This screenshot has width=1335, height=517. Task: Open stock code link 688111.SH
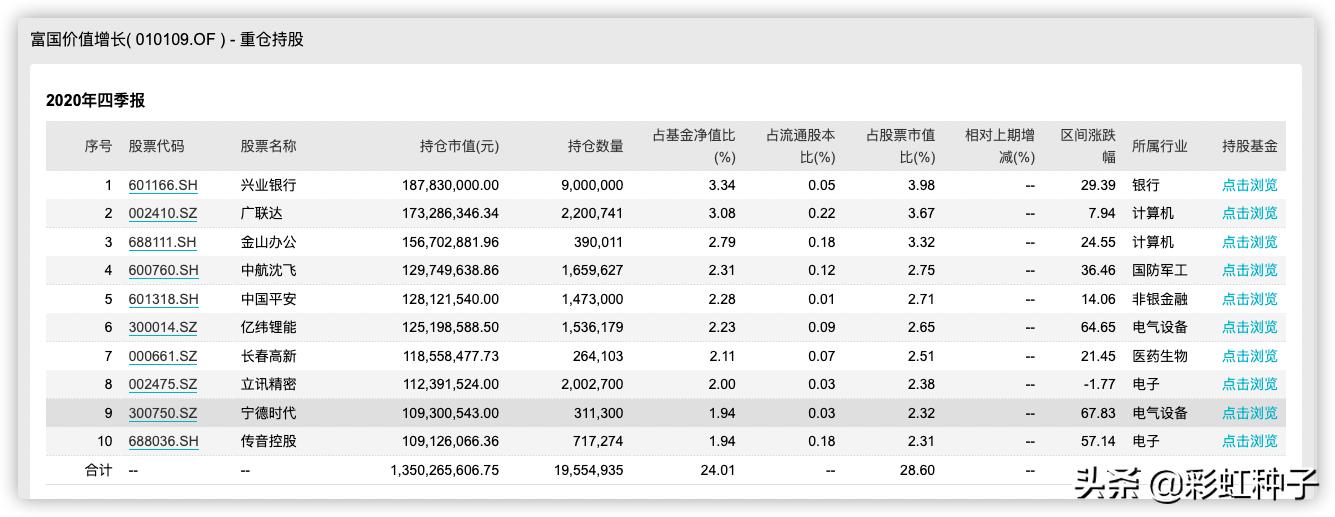(x=163, y=242)
